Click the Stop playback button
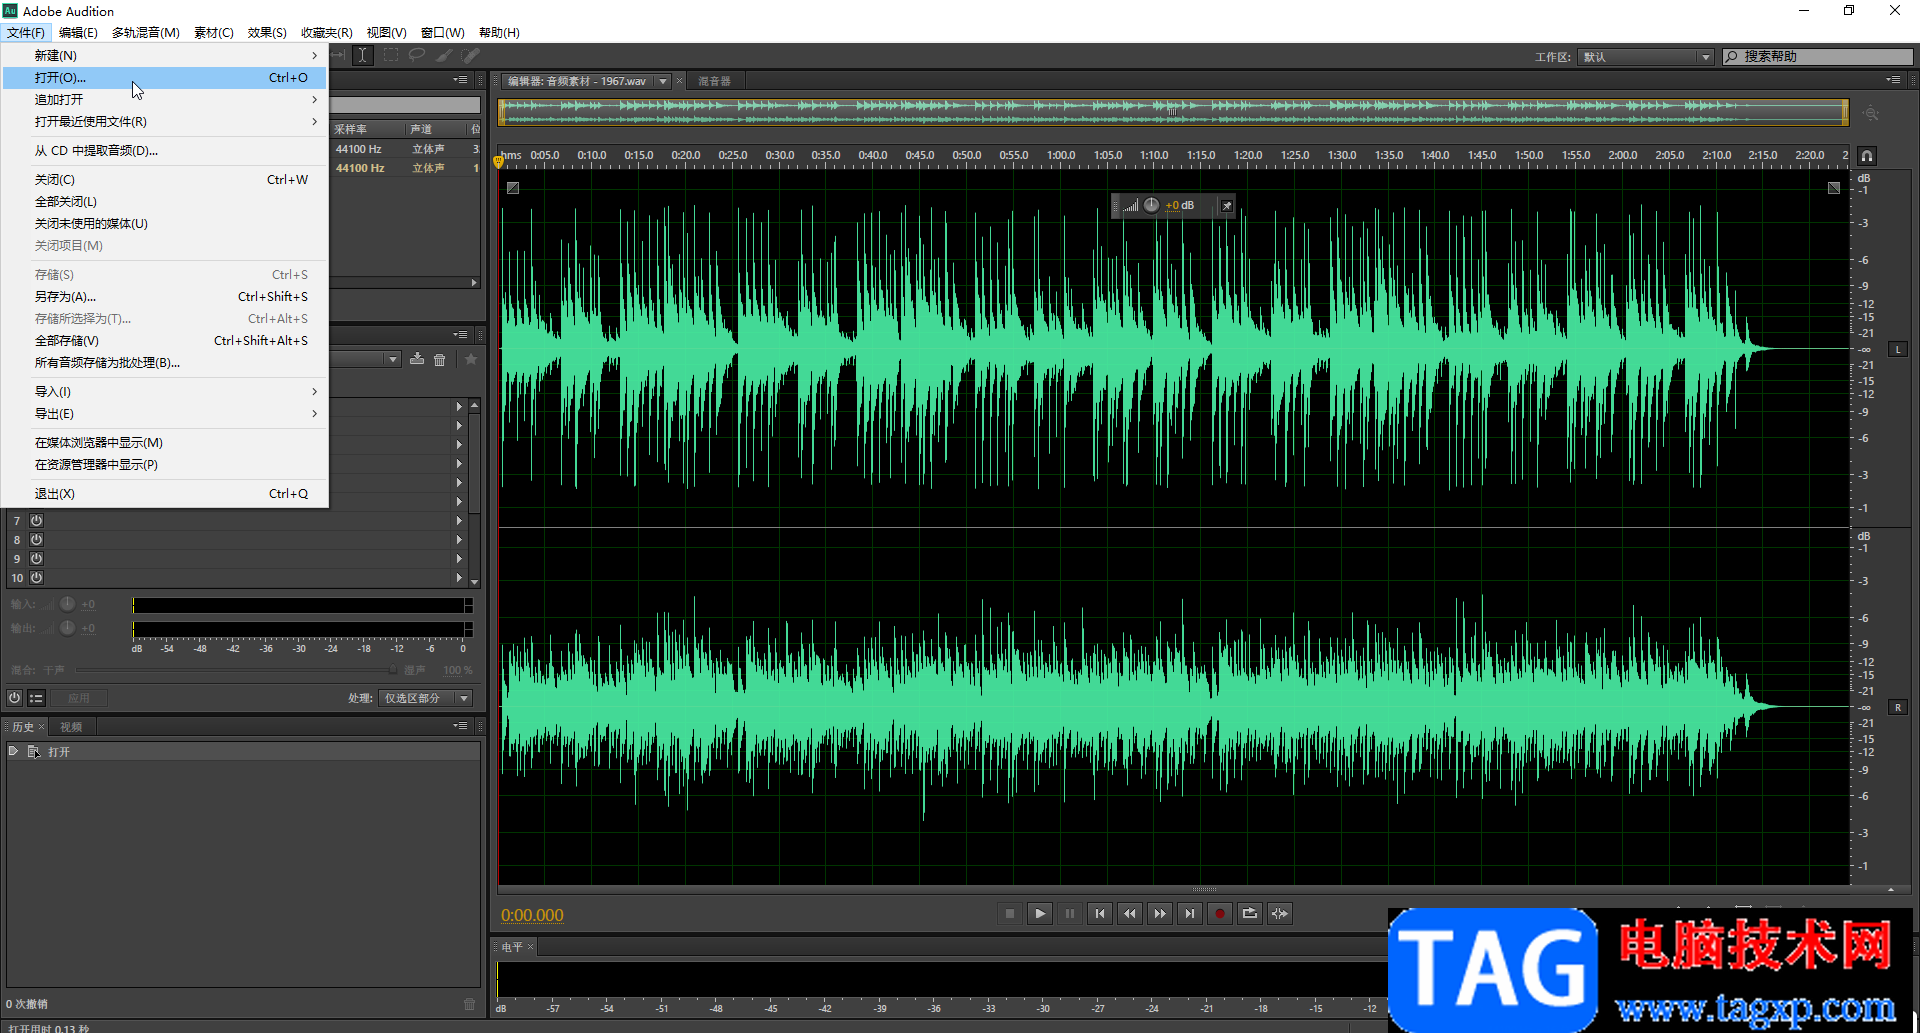 1010,913
